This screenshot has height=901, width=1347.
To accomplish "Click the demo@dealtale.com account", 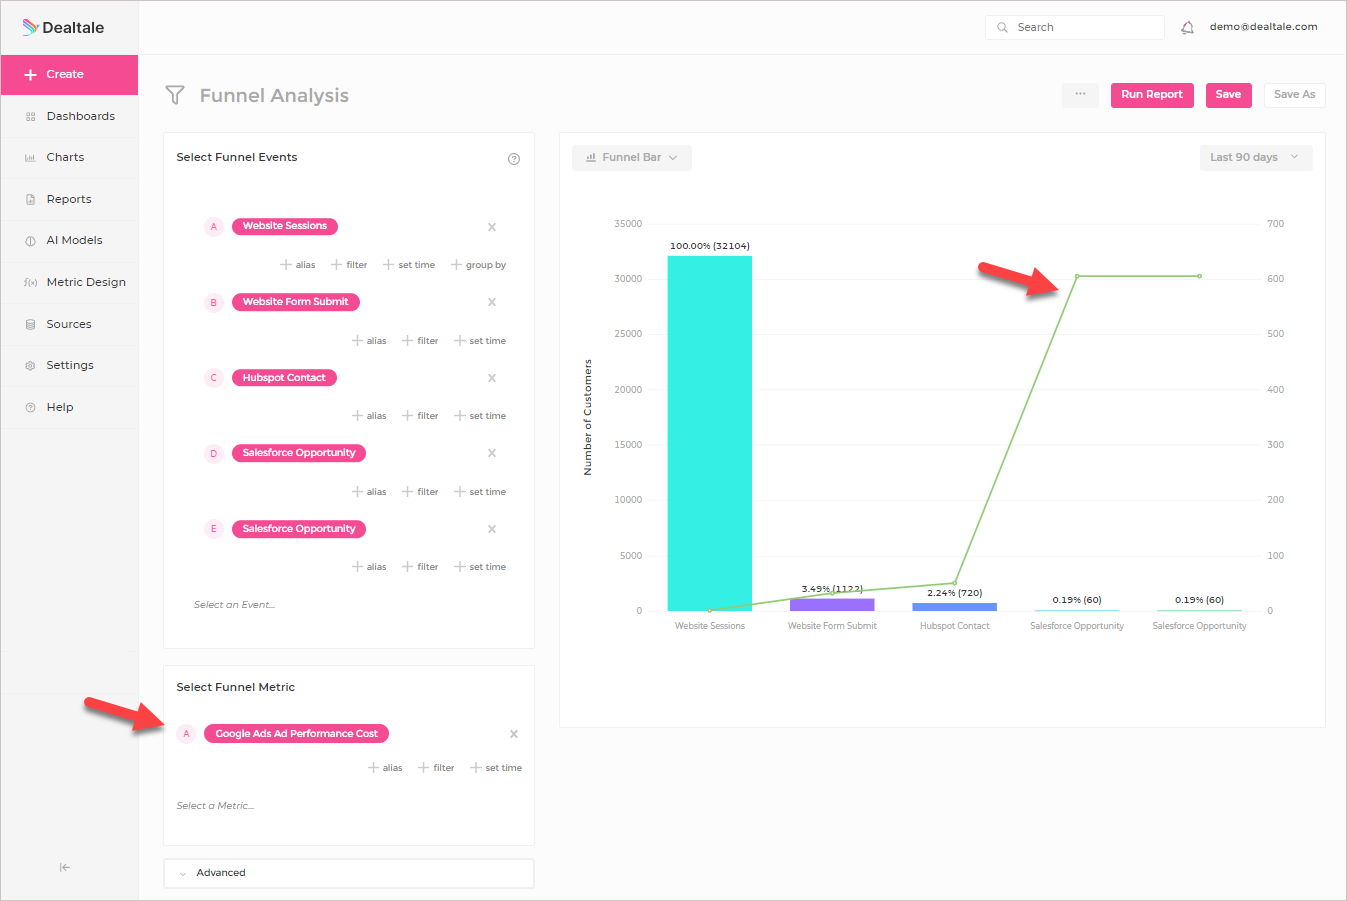I will tap(1263, 27).
